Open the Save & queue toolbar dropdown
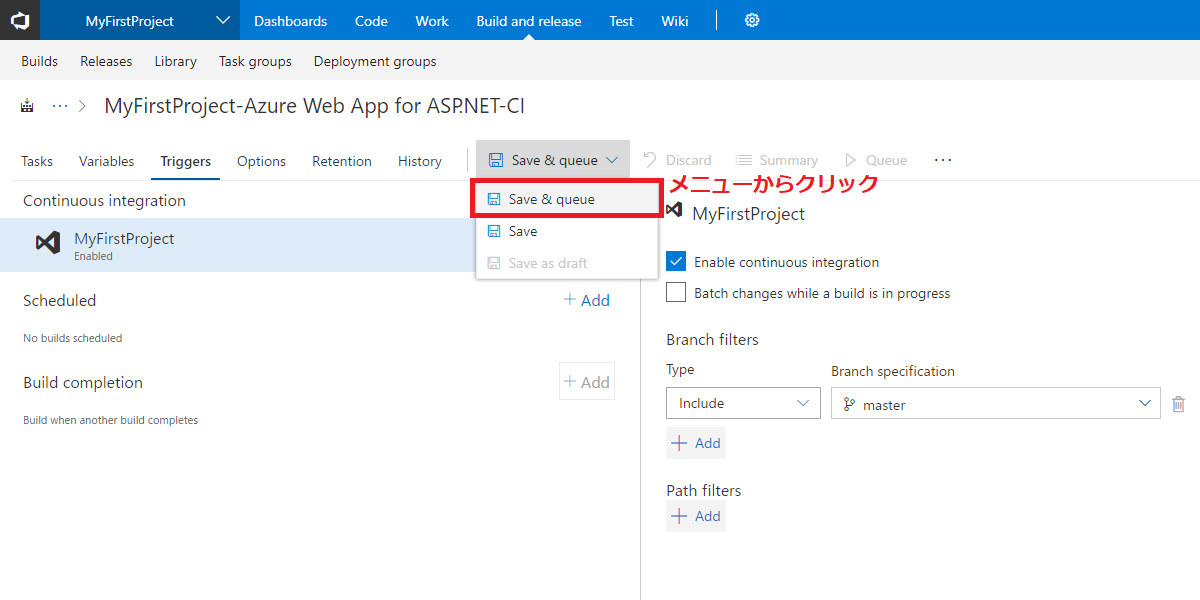1200x600 pixels. pyautogui.click(x=553, y=160)
